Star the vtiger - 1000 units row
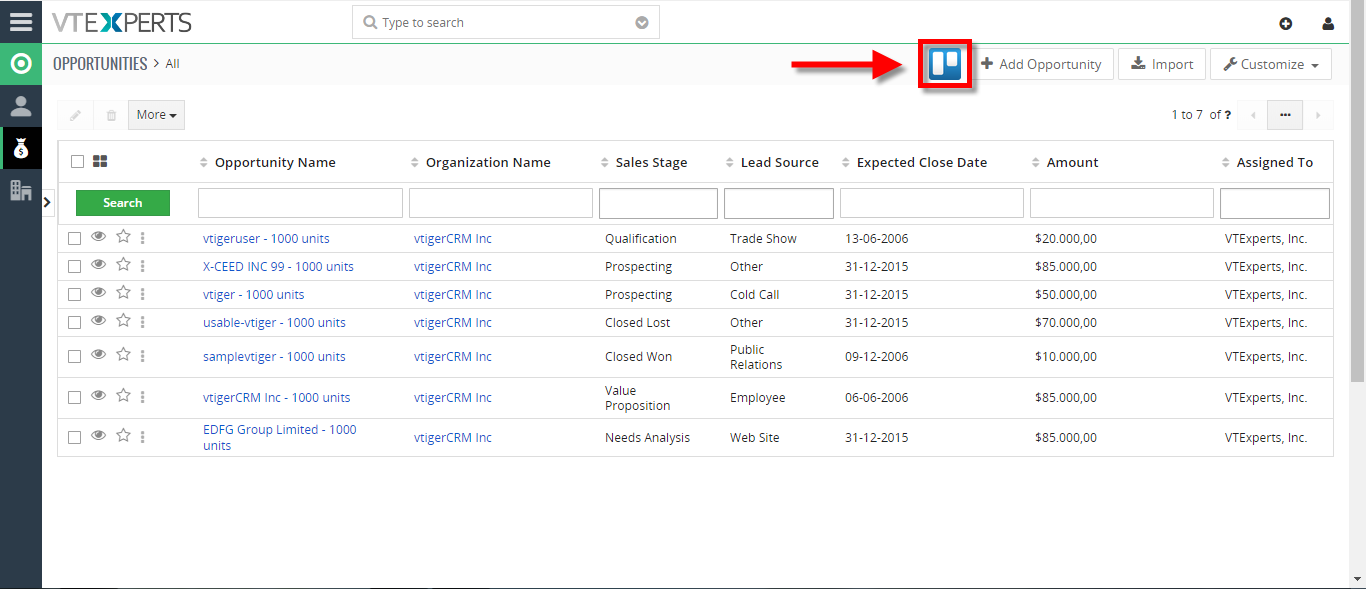The width and height of the screenshot is (1366, 589). 123,293
